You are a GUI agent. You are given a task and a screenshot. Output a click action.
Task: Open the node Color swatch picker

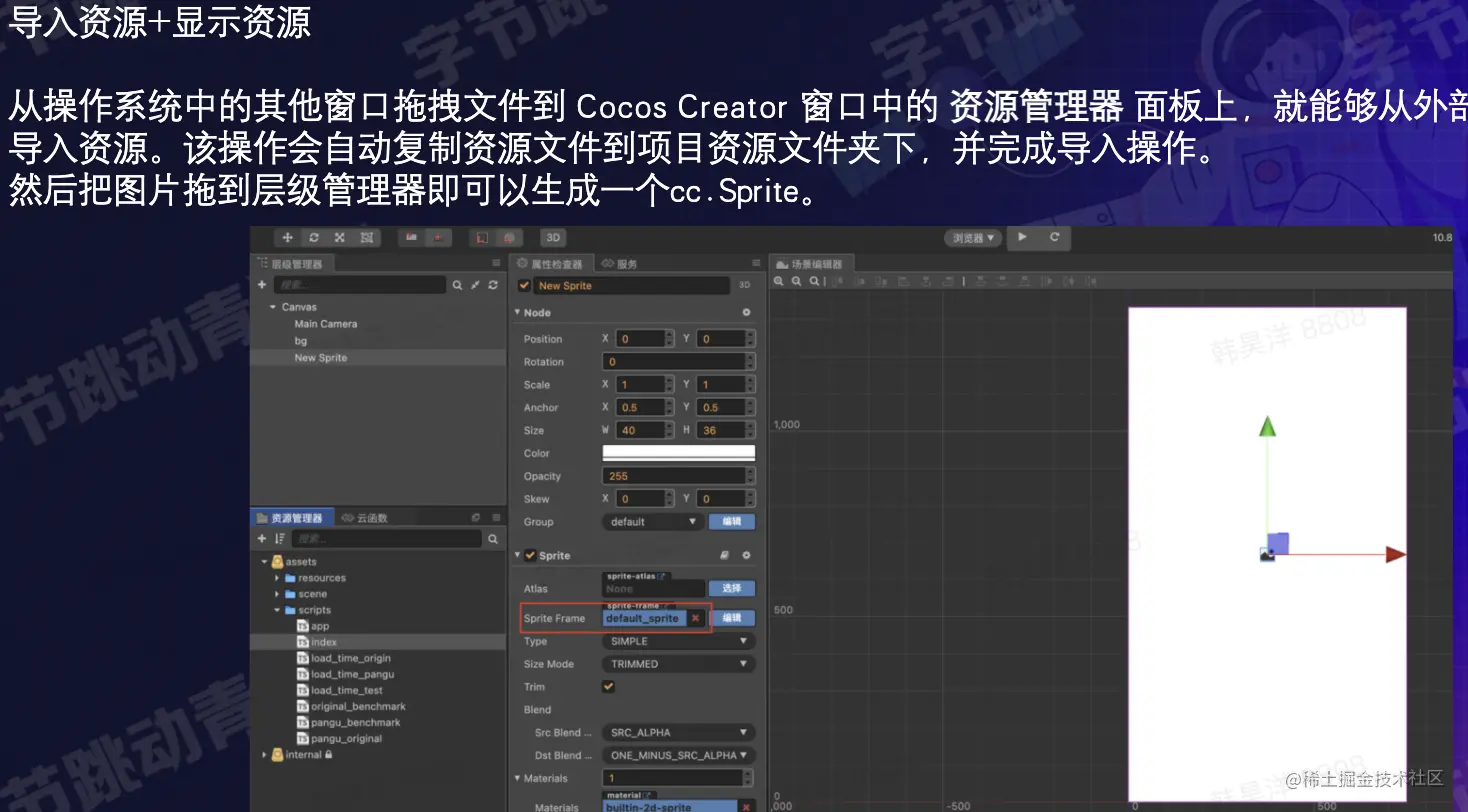[x=679, y=453]
